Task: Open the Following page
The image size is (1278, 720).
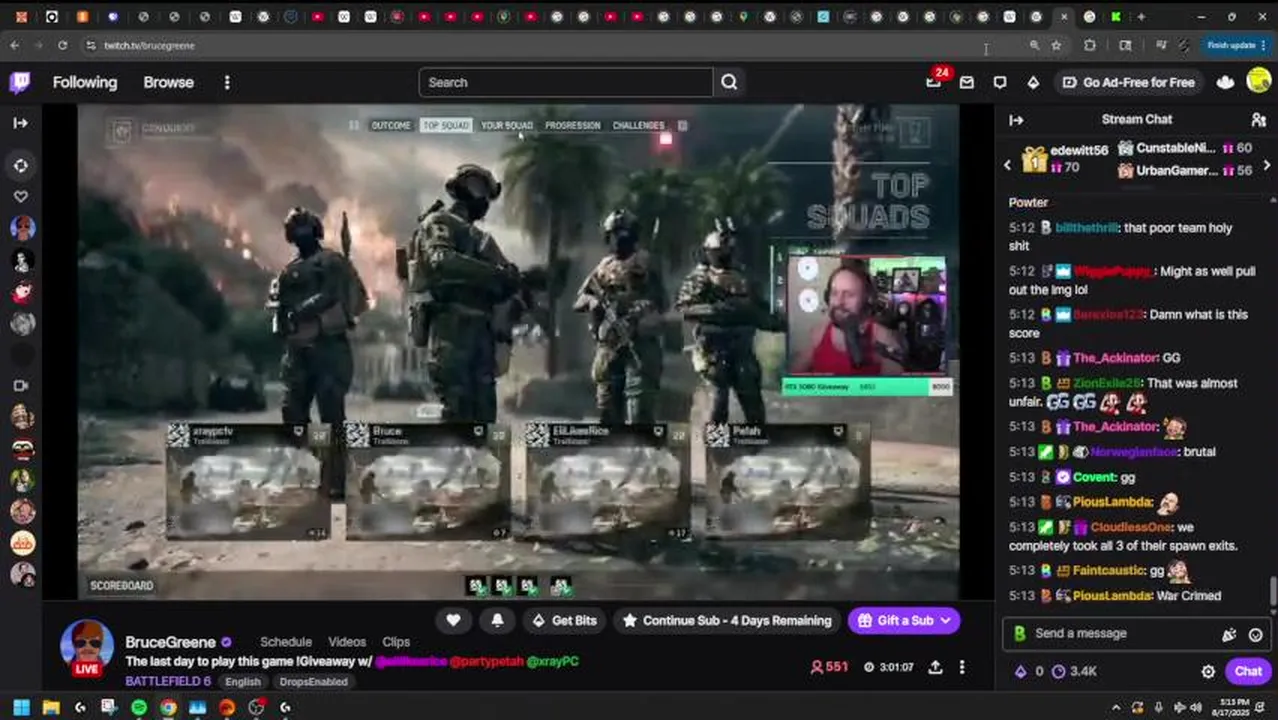Action: pyautogui.click(x=85, y=82)
